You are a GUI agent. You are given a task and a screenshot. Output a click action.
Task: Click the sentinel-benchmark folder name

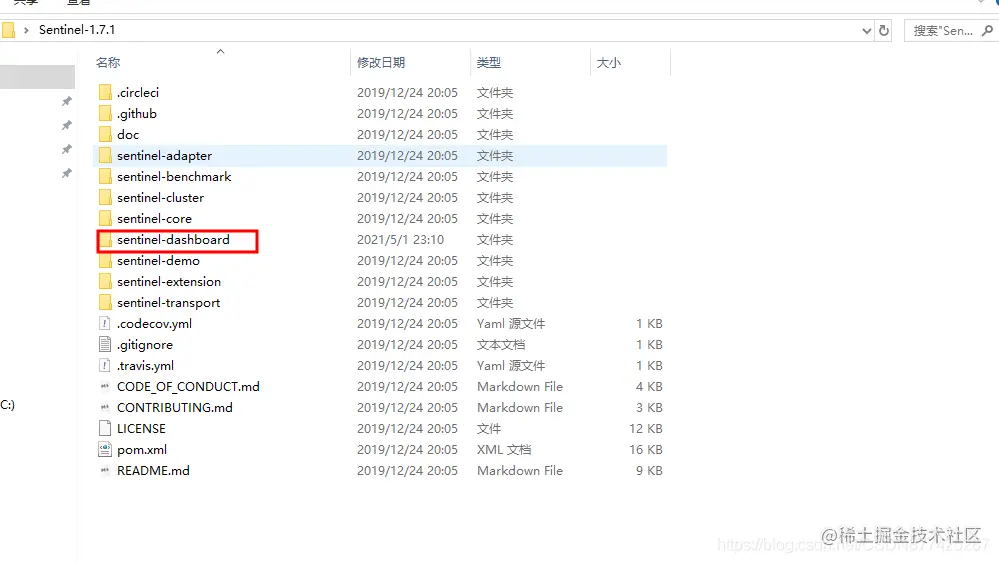point(174,176)
